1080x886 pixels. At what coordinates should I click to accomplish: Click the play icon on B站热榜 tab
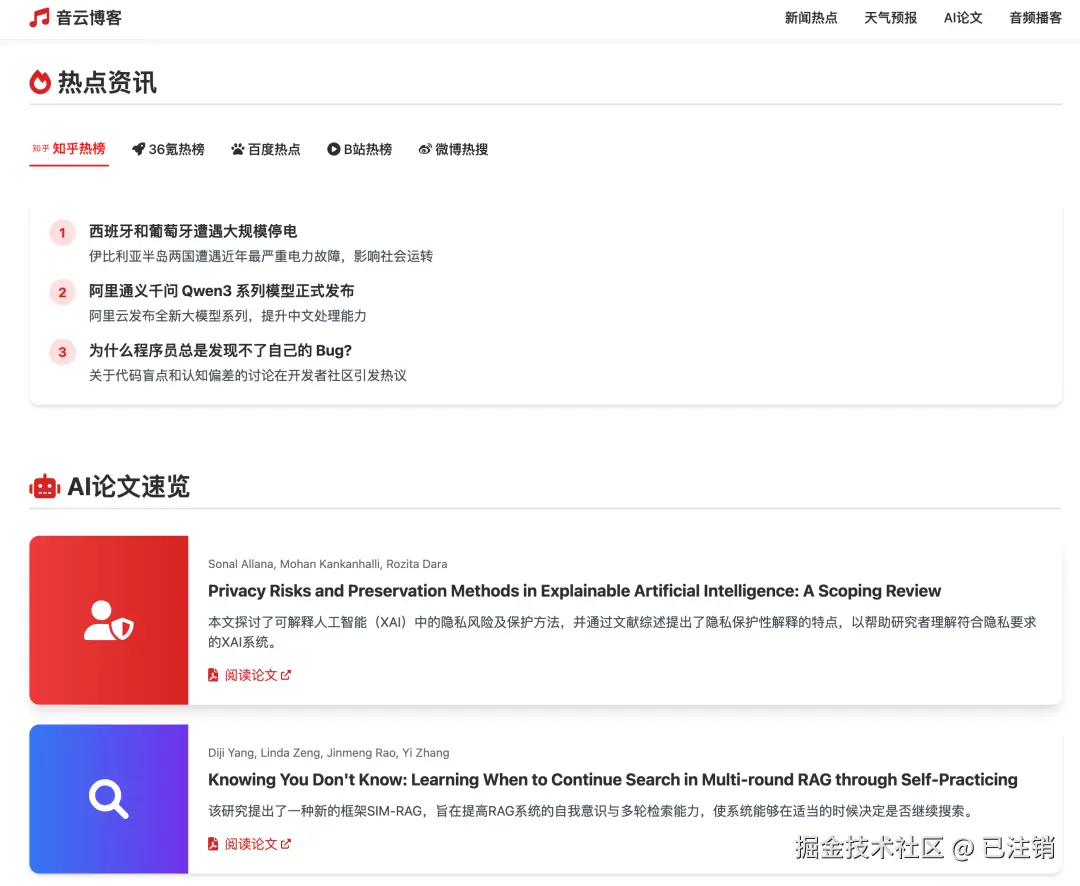pos(333,149)
